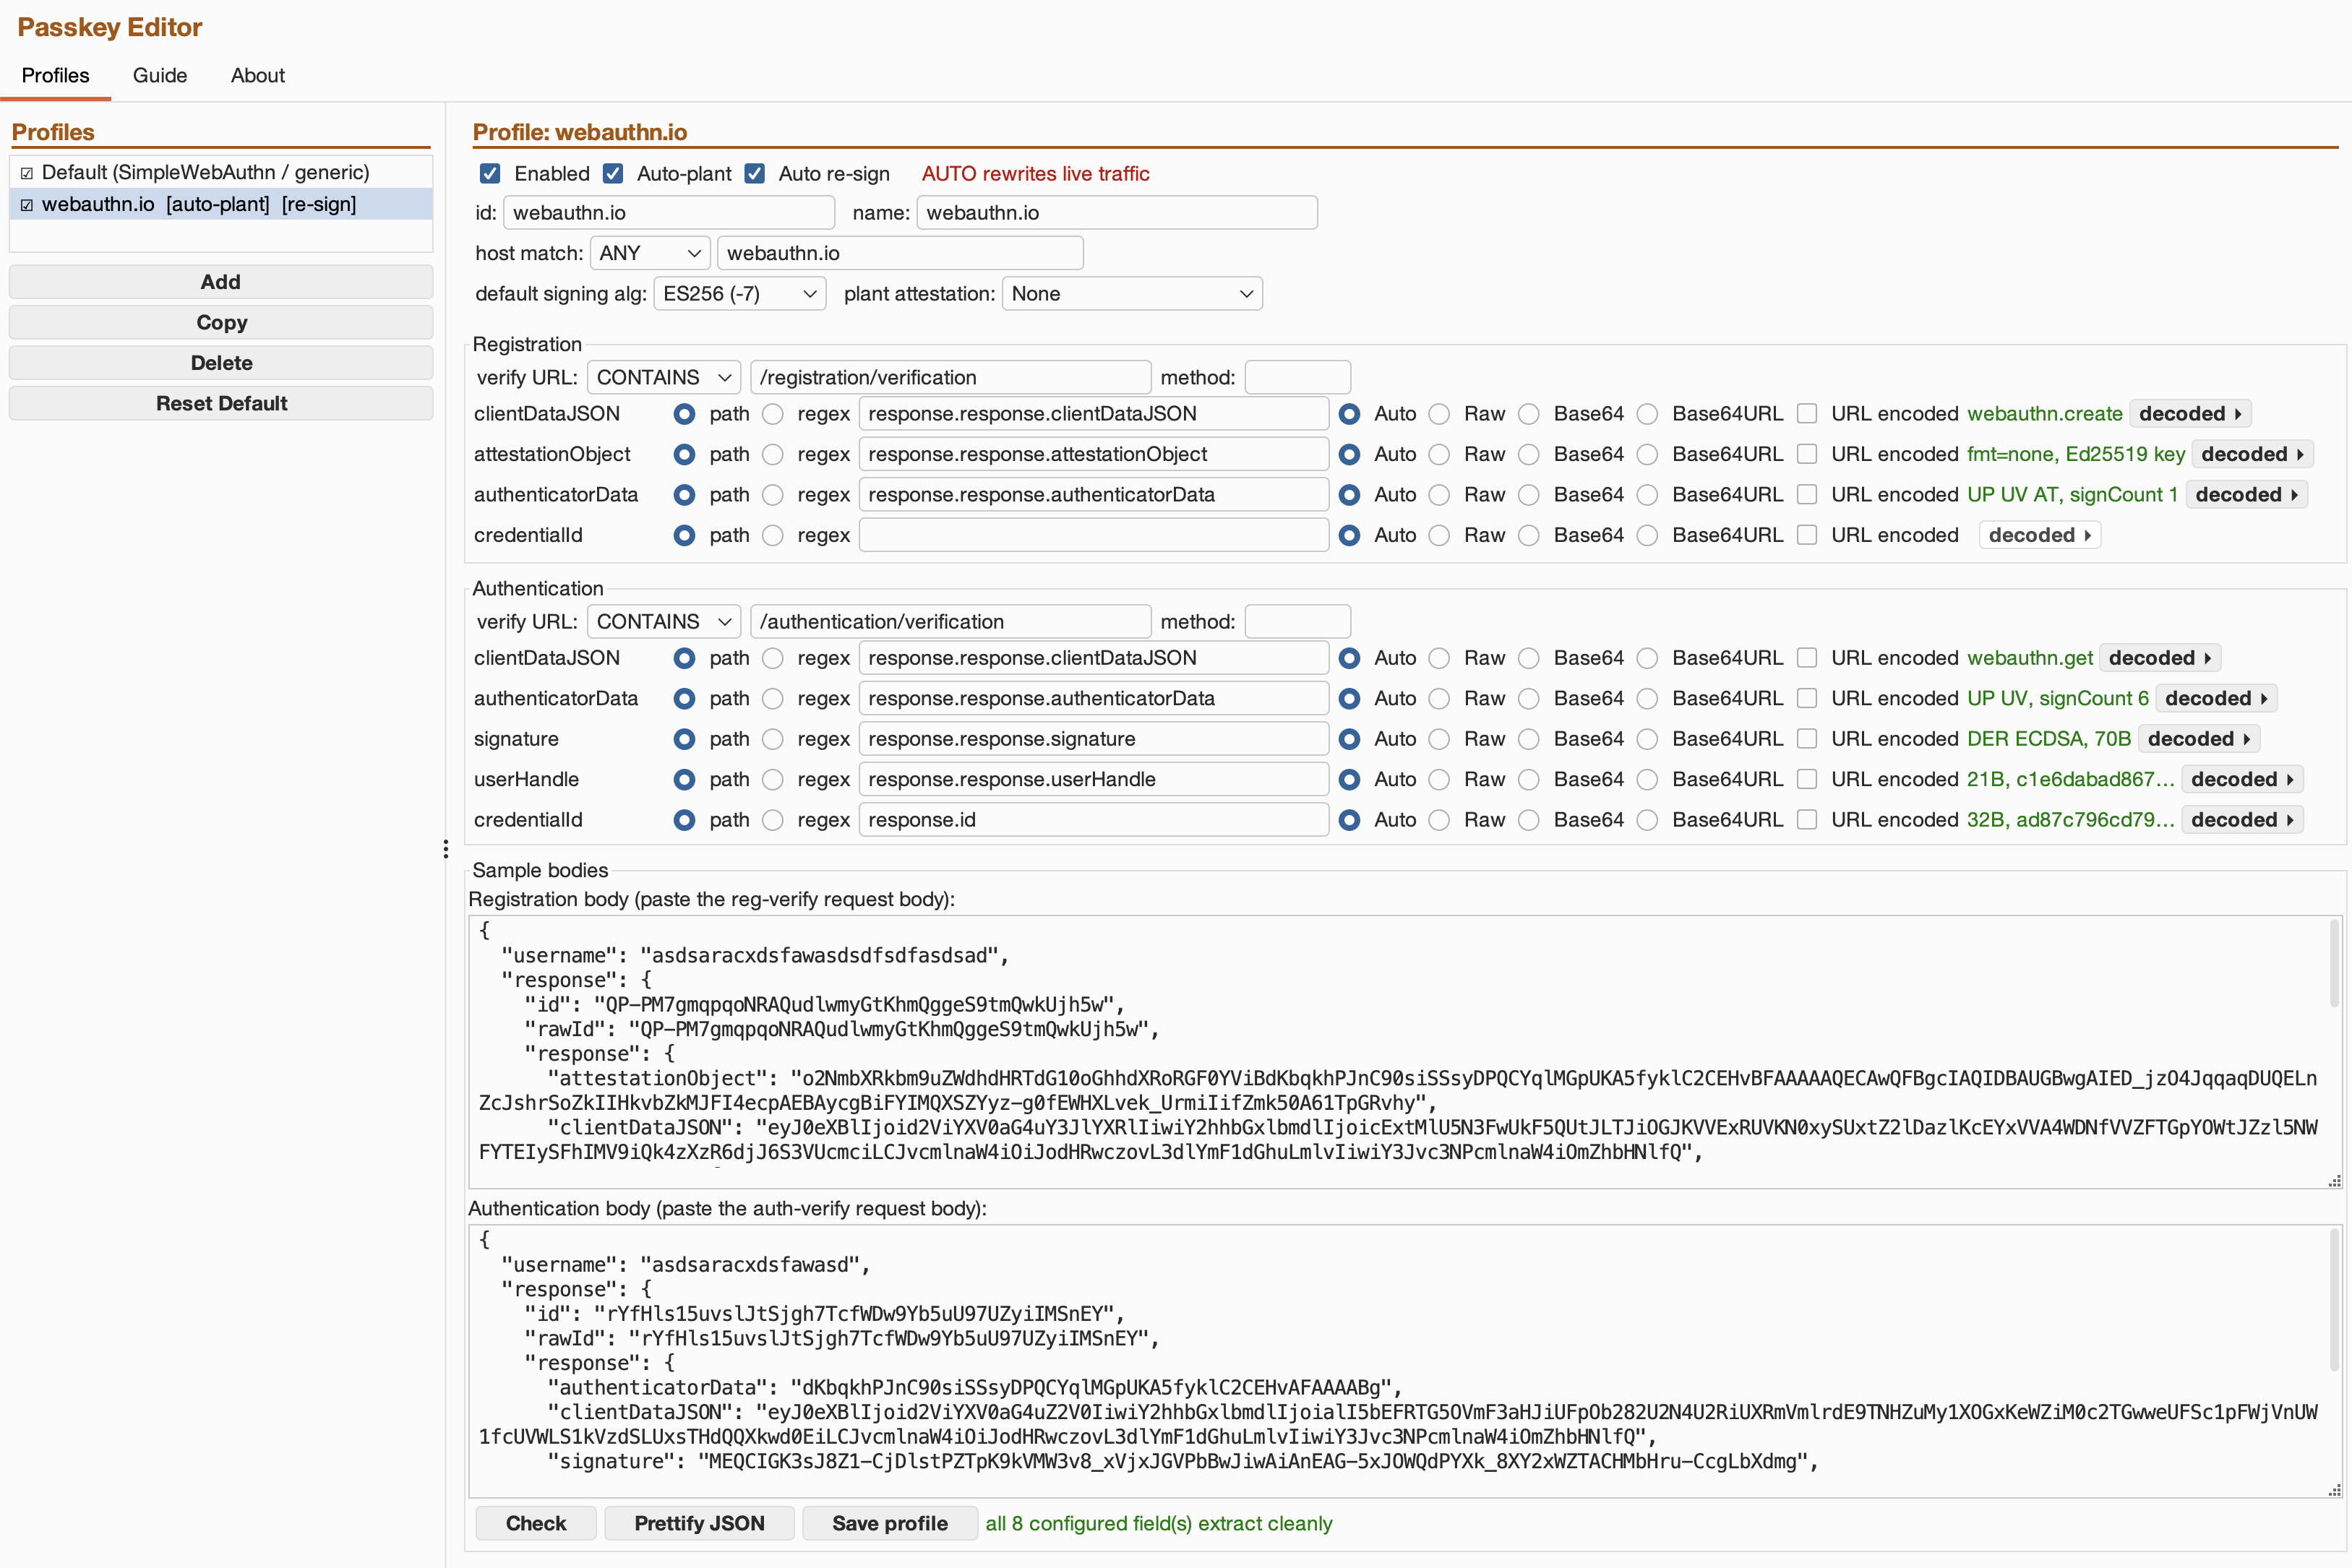The image size is (2352, 1568).
Task: Click the host match value field
Action: click(900, 253)
